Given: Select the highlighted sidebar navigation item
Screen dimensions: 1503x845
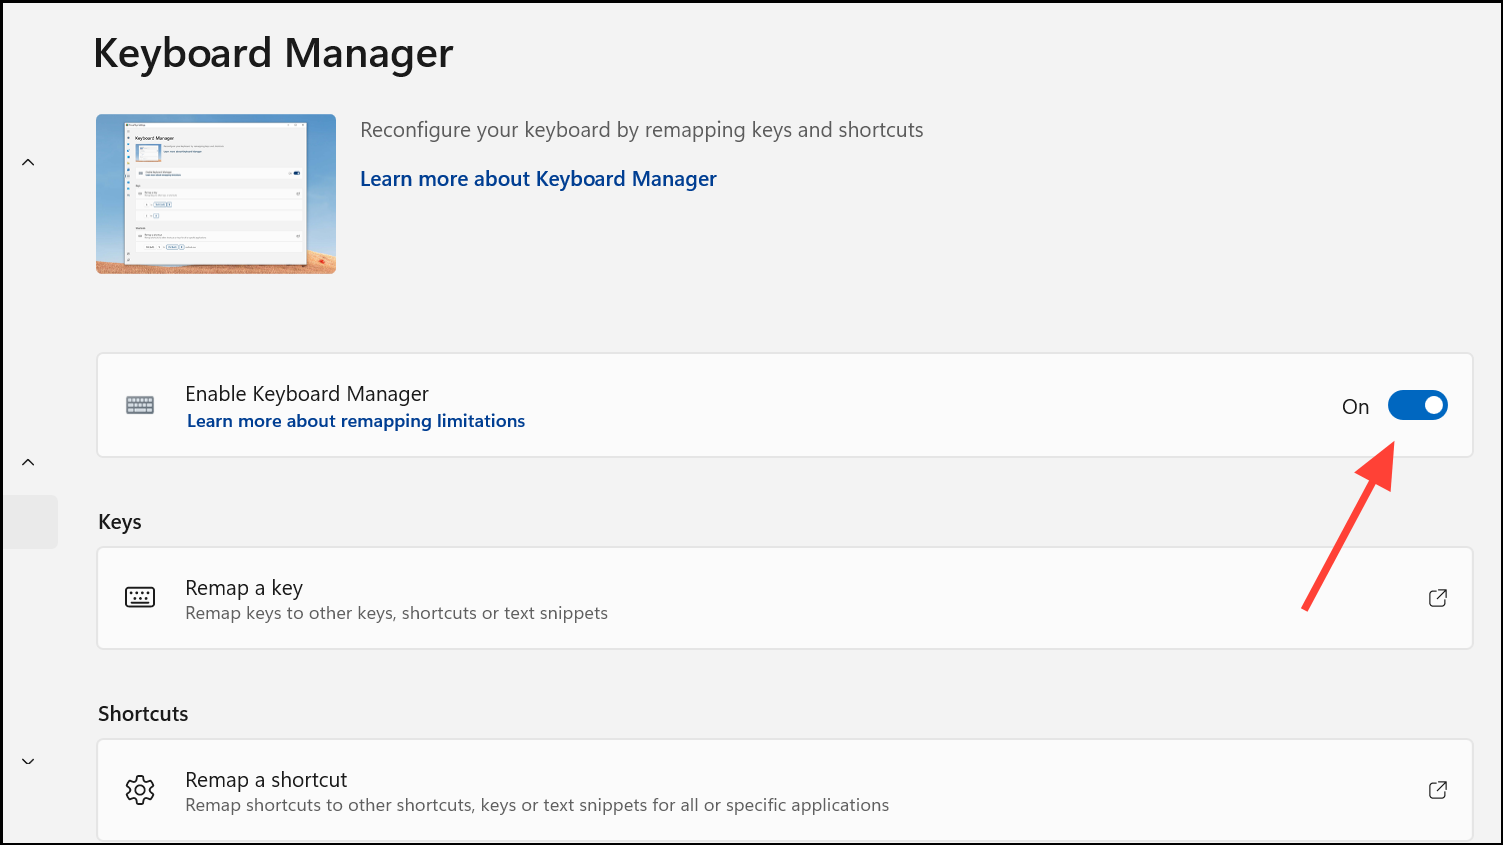Looking at the screenshot, I should (30, 522).
